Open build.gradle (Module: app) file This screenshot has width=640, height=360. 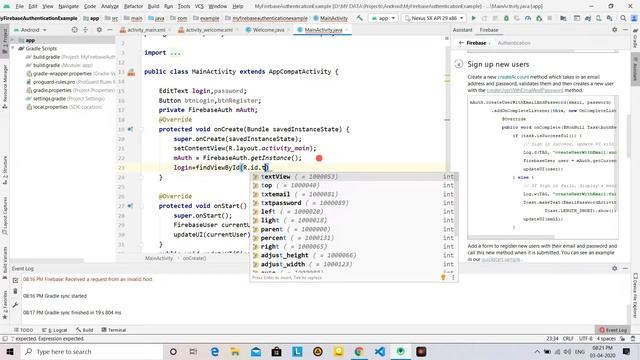tap(62, 65)
